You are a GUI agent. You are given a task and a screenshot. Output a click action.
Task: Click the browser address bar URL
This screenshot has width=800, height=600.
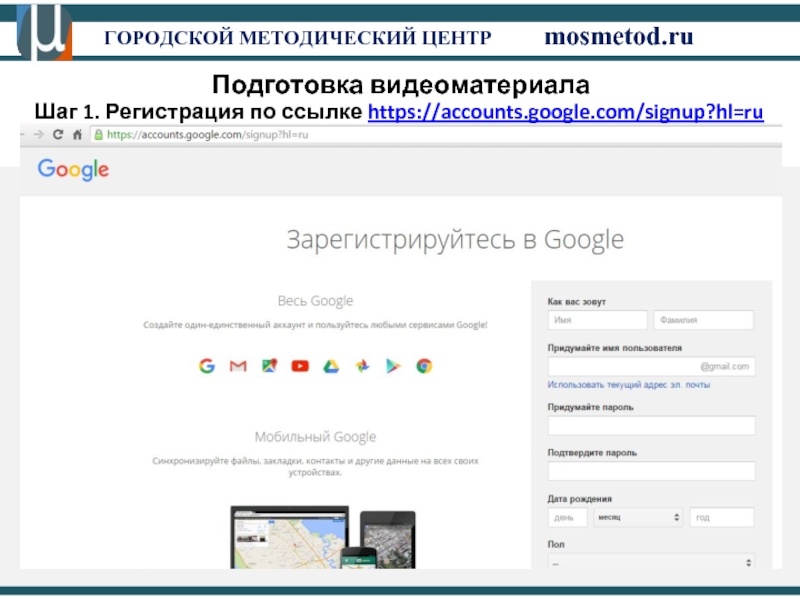[207, 135]
